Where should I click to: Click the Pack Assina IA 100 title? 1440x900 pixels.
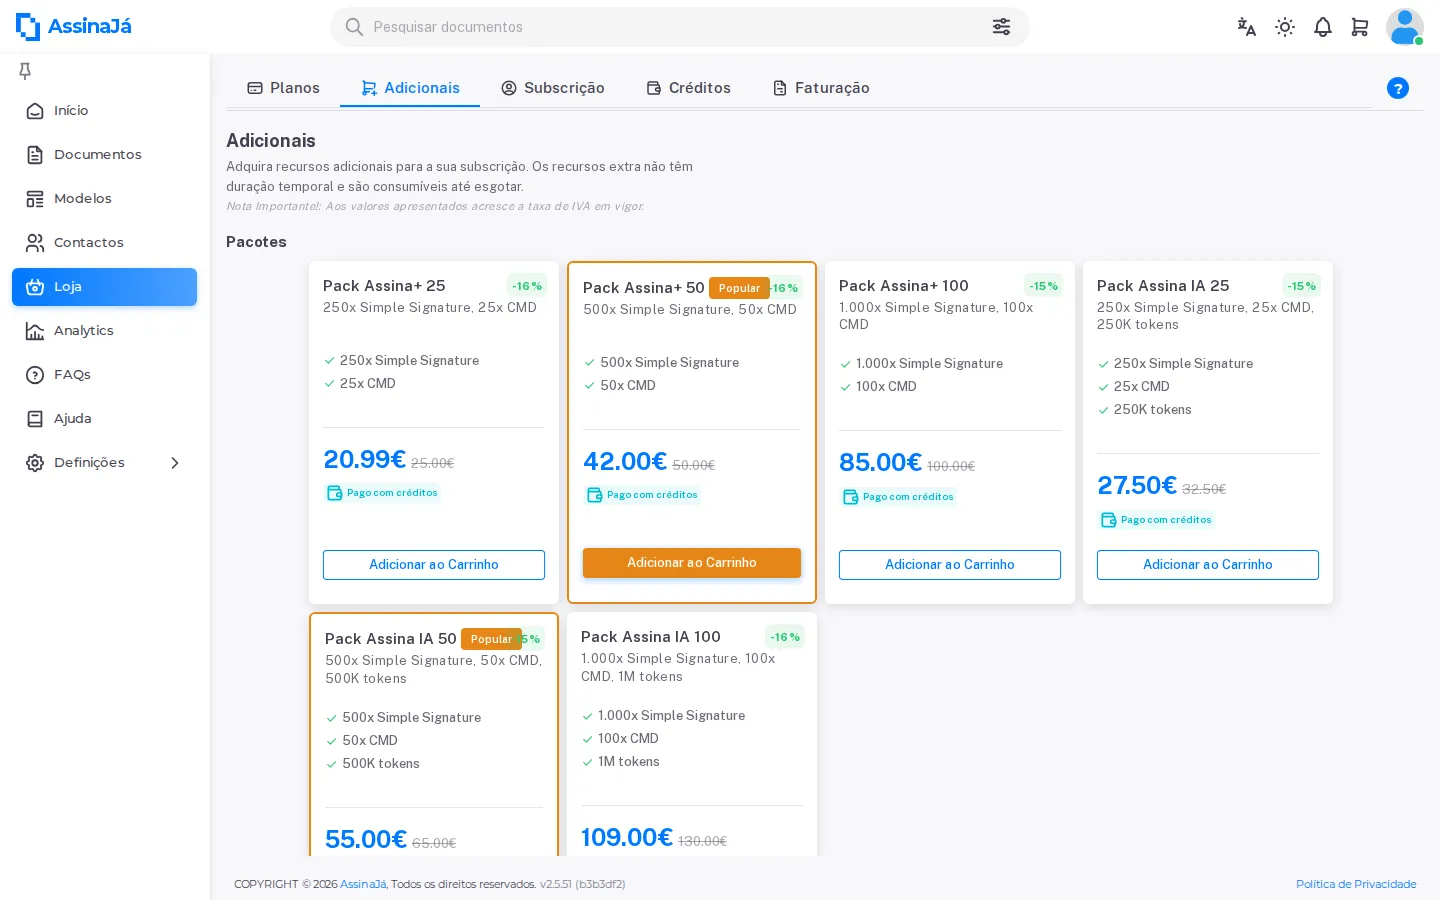651,637
